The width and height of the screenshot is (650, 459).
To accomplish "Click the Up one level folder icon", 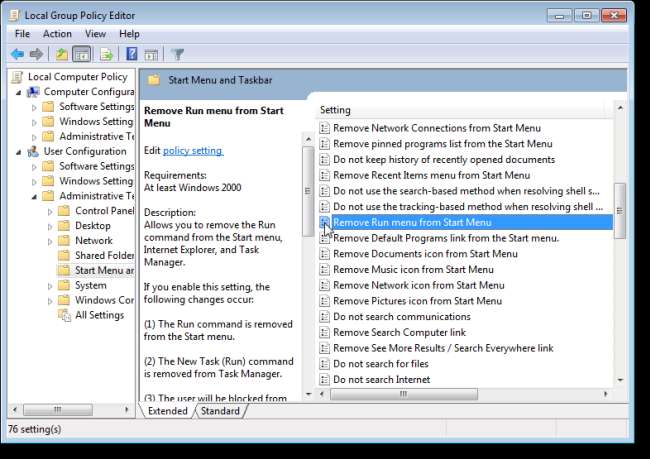I will click(x=61, y=54).
